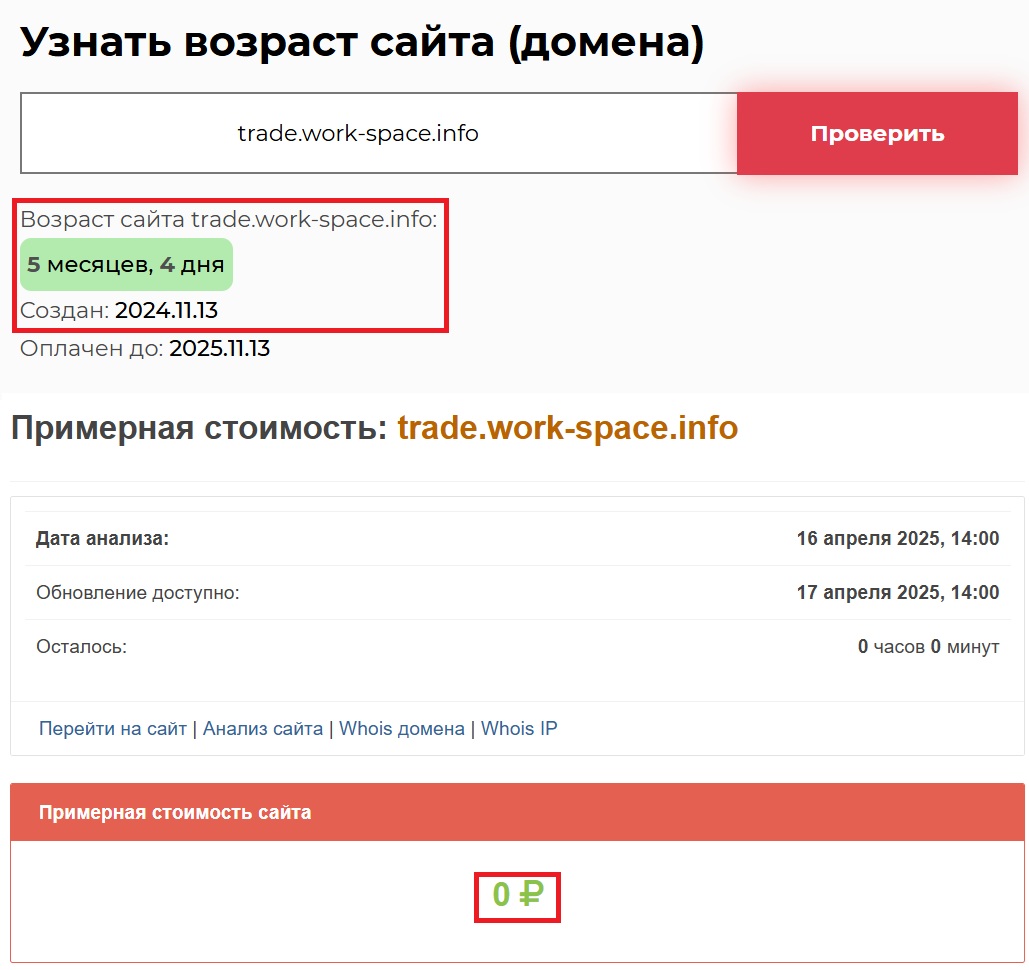
Task: Click the Оплачен до date 2025.11.13
Action: coord(219,349)
